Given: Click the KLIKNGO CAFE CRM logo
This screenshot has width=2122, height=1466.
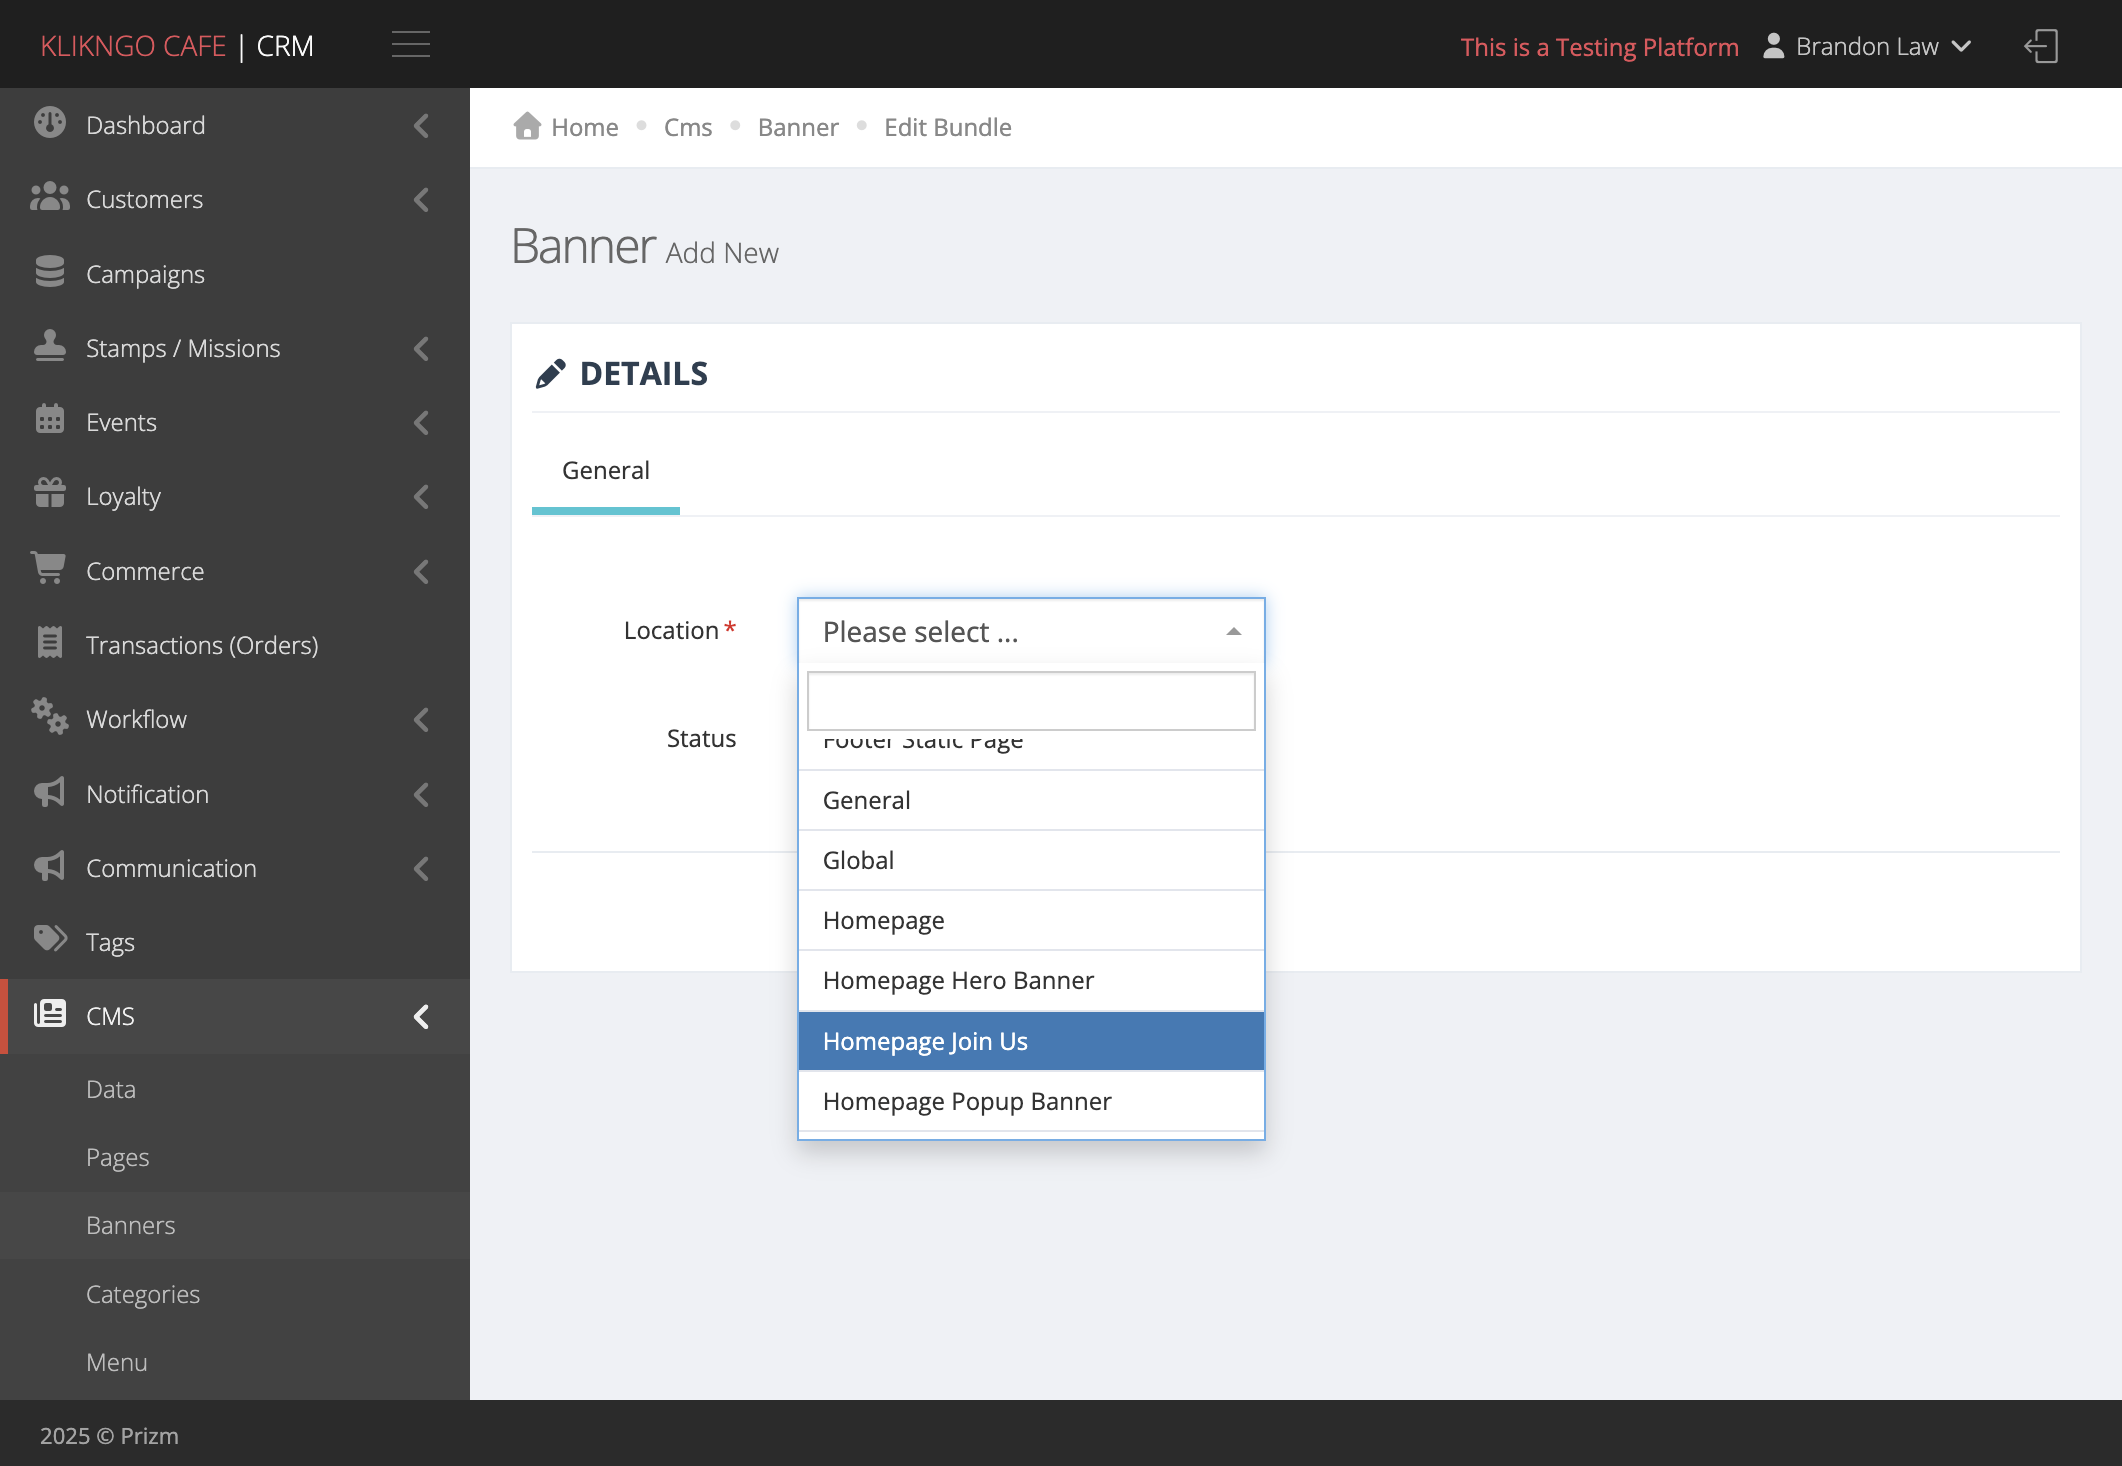Looking at the screenshot, I should click(177, 46).
